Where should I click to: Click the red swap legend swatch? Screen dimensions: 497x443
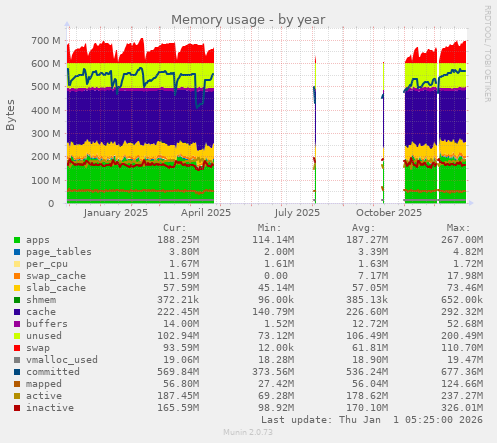17,348
